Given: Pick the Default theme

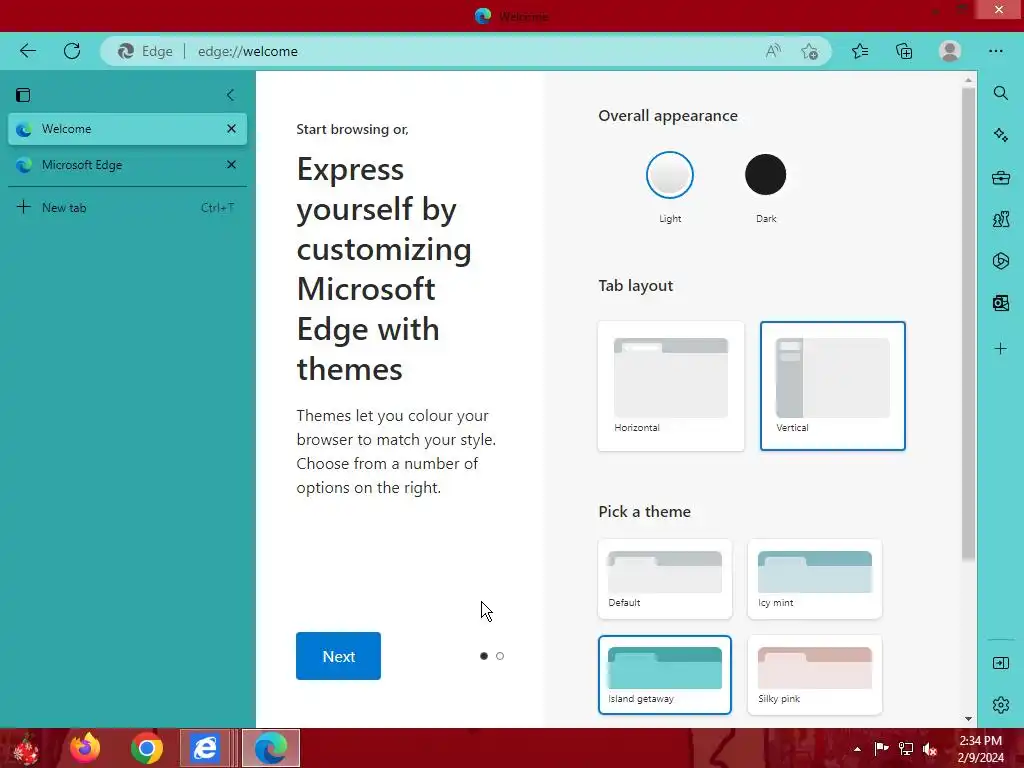Looking at the screenshot, I should pos(665,579).
